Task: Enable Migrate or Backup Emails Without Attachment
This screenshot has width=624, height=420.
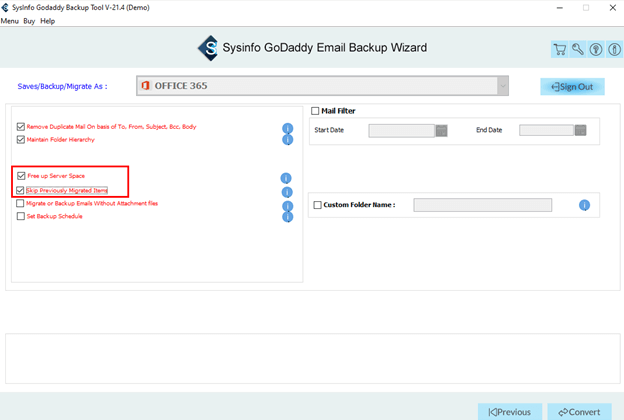Action: click(x=20, y=203)
